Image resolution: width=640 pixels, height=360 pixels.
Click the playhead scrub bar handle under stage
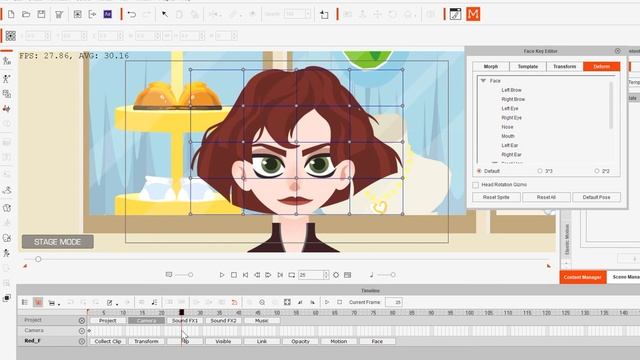click(38, 259)
